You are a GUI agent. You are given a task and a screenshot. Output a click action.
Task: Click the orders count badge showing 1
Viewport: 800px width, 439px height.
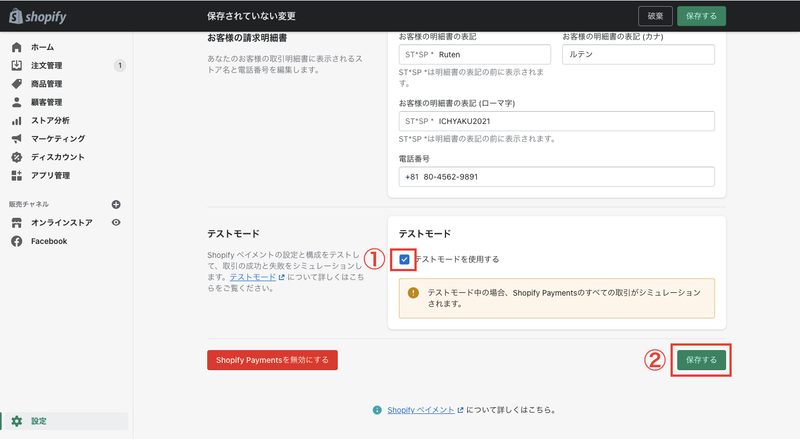point(119,65)
